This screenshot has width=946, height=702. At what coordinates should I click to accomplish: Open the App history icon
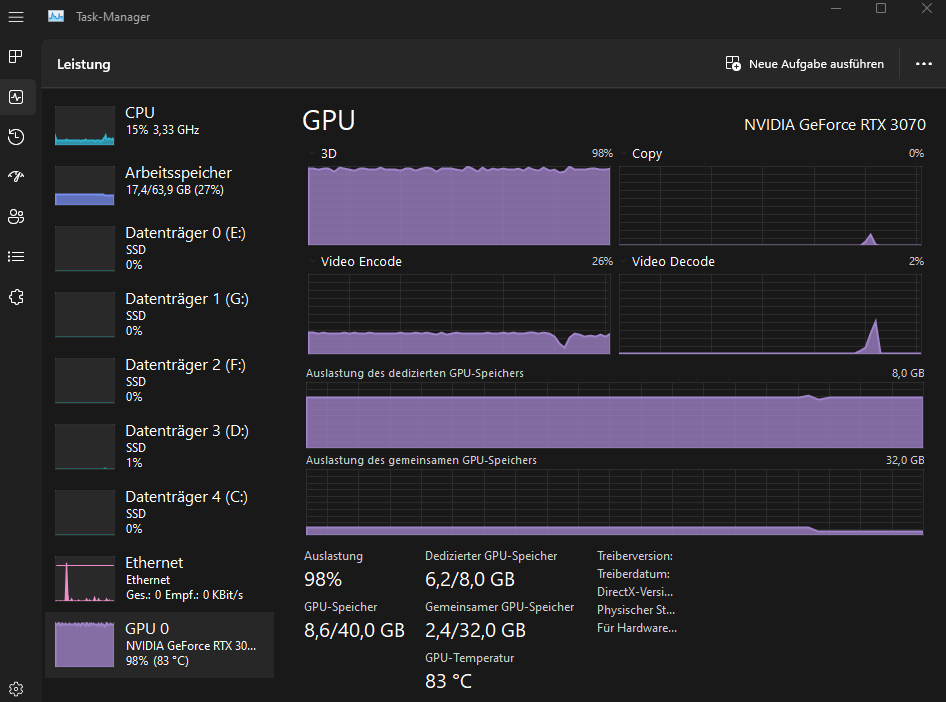click(x=16, y=137)
